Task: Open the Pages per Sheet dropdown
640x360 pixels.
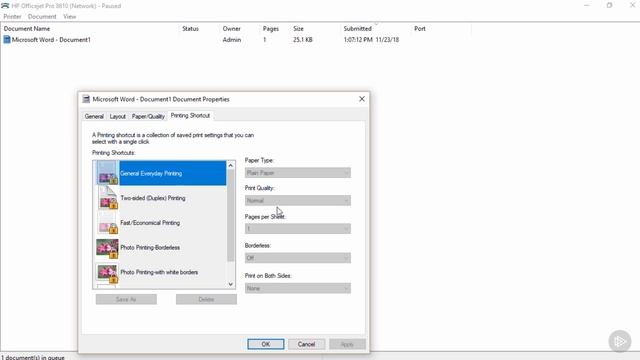Action: point(298,229)
